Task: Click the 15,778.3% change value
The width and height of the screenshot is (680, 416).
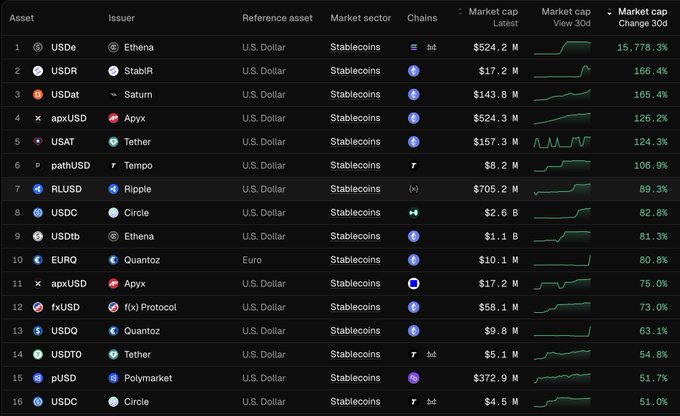Action: (642, 47)
